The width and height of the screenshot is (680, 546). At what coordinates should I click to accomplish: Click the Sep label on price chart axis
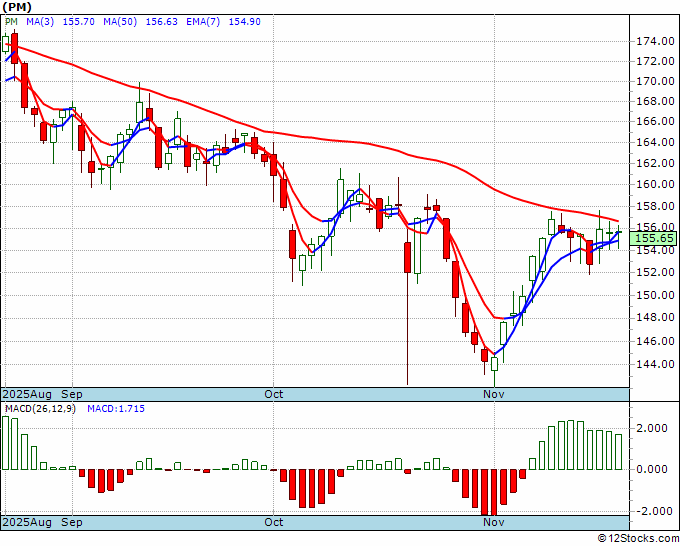click(x=72, y=395)
